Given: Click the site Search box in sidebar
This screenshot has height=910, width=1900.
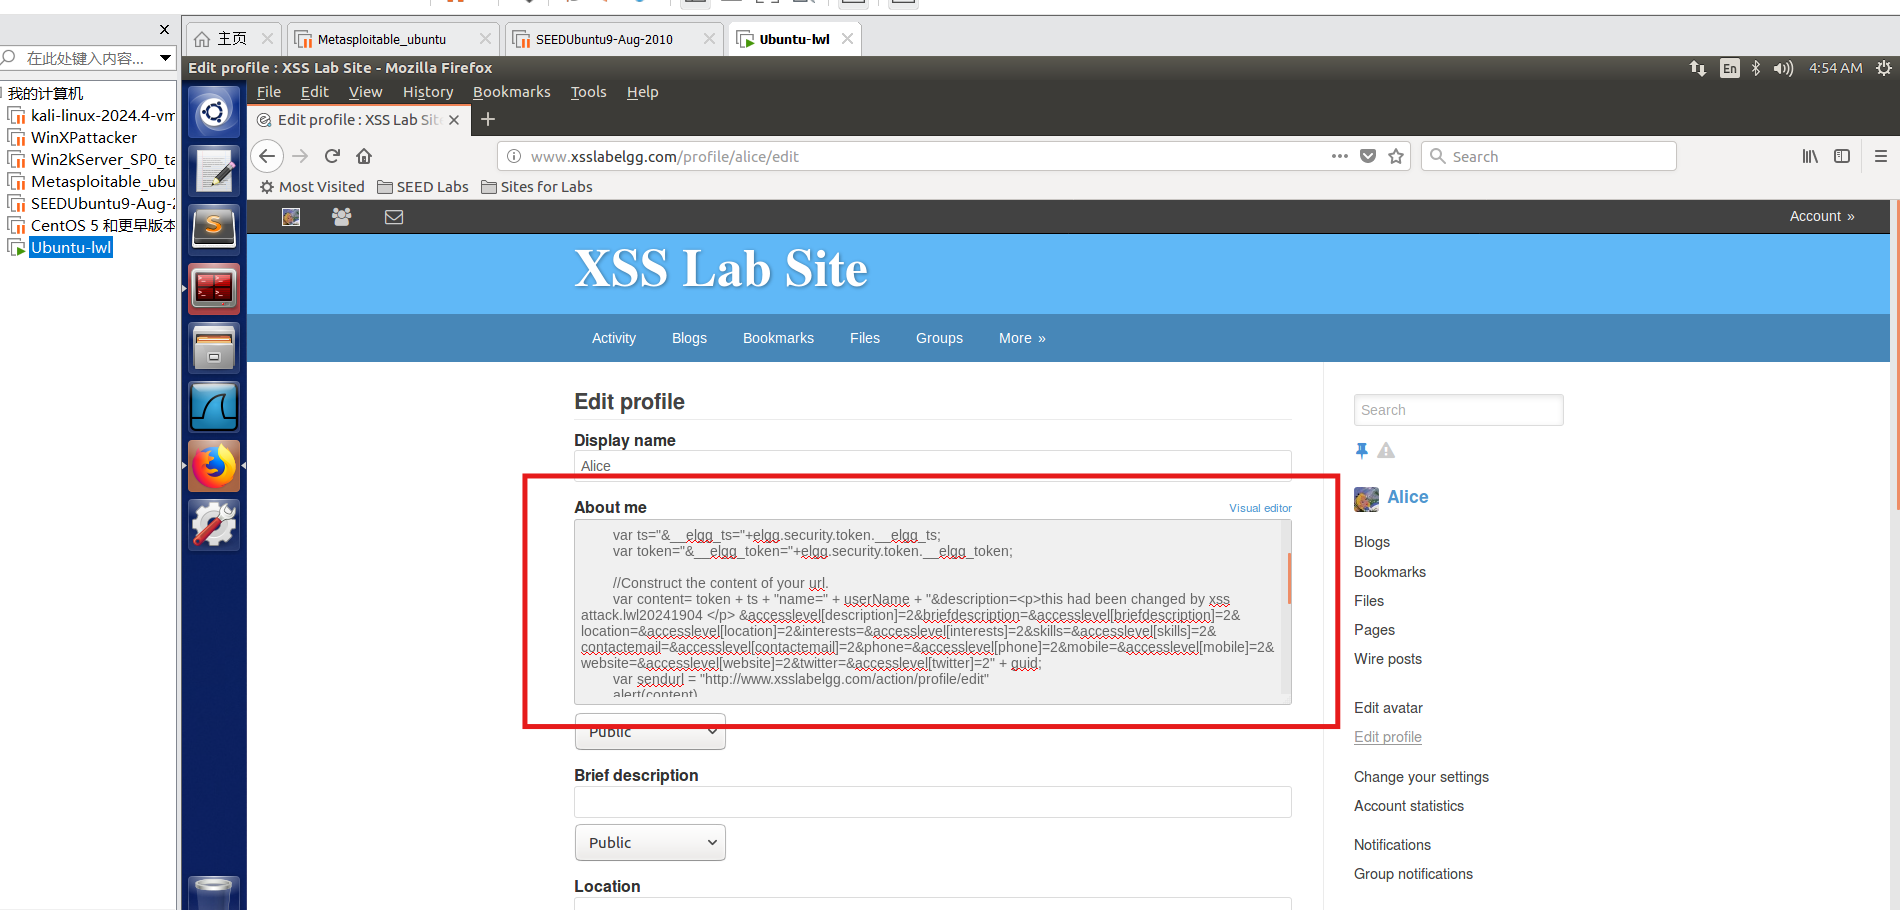Looking at the screenshot, I should click(1458, 410).
